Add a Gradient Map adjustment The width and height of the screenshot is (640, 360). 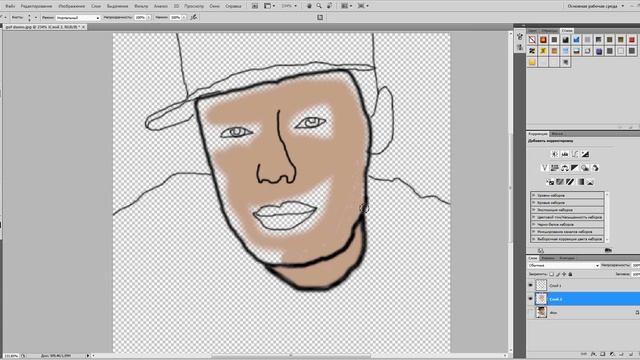580,182
